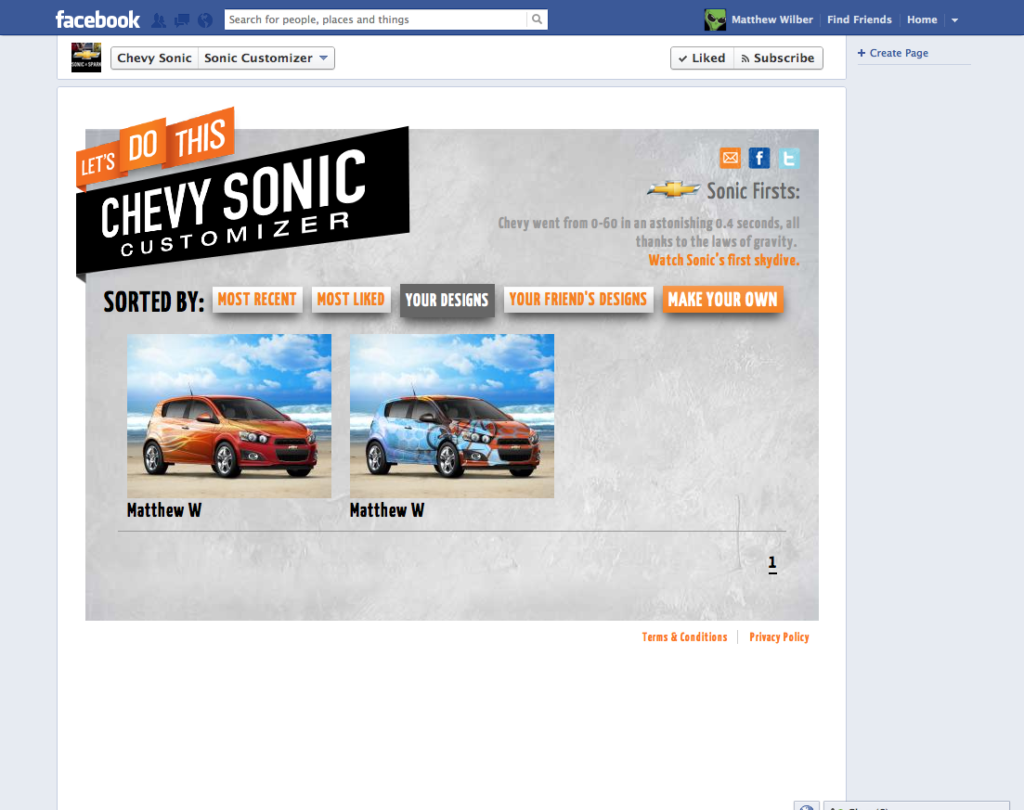Open the notifications globe icon
This screenshot has height=810, width=1024.
pos(205,20)
